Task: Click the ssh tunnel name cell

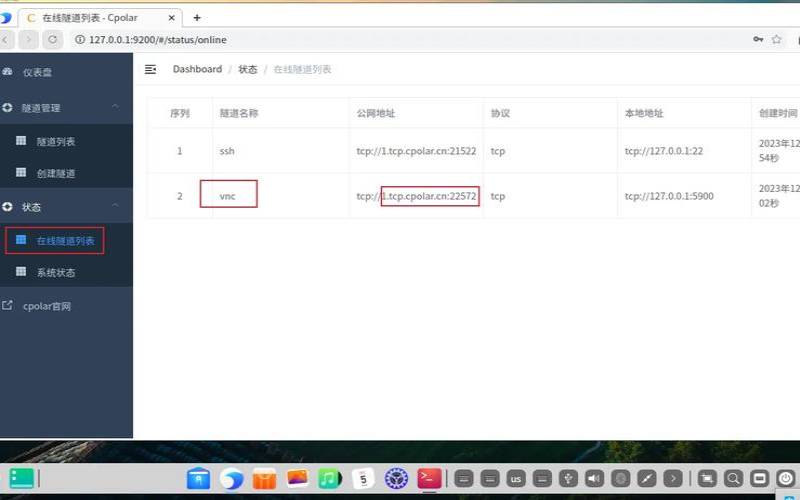Action: [x=227, y=151]
